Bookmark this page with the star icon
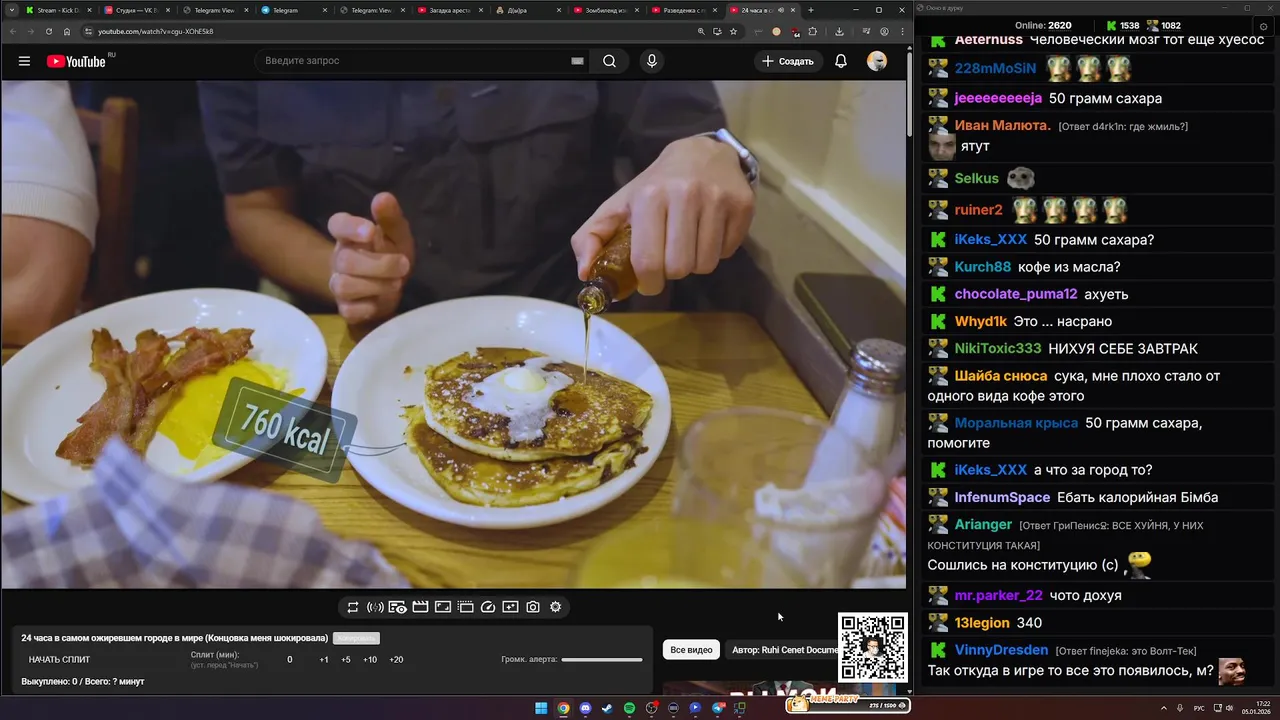Screen dimensions: 1280x720 [733, 31]
